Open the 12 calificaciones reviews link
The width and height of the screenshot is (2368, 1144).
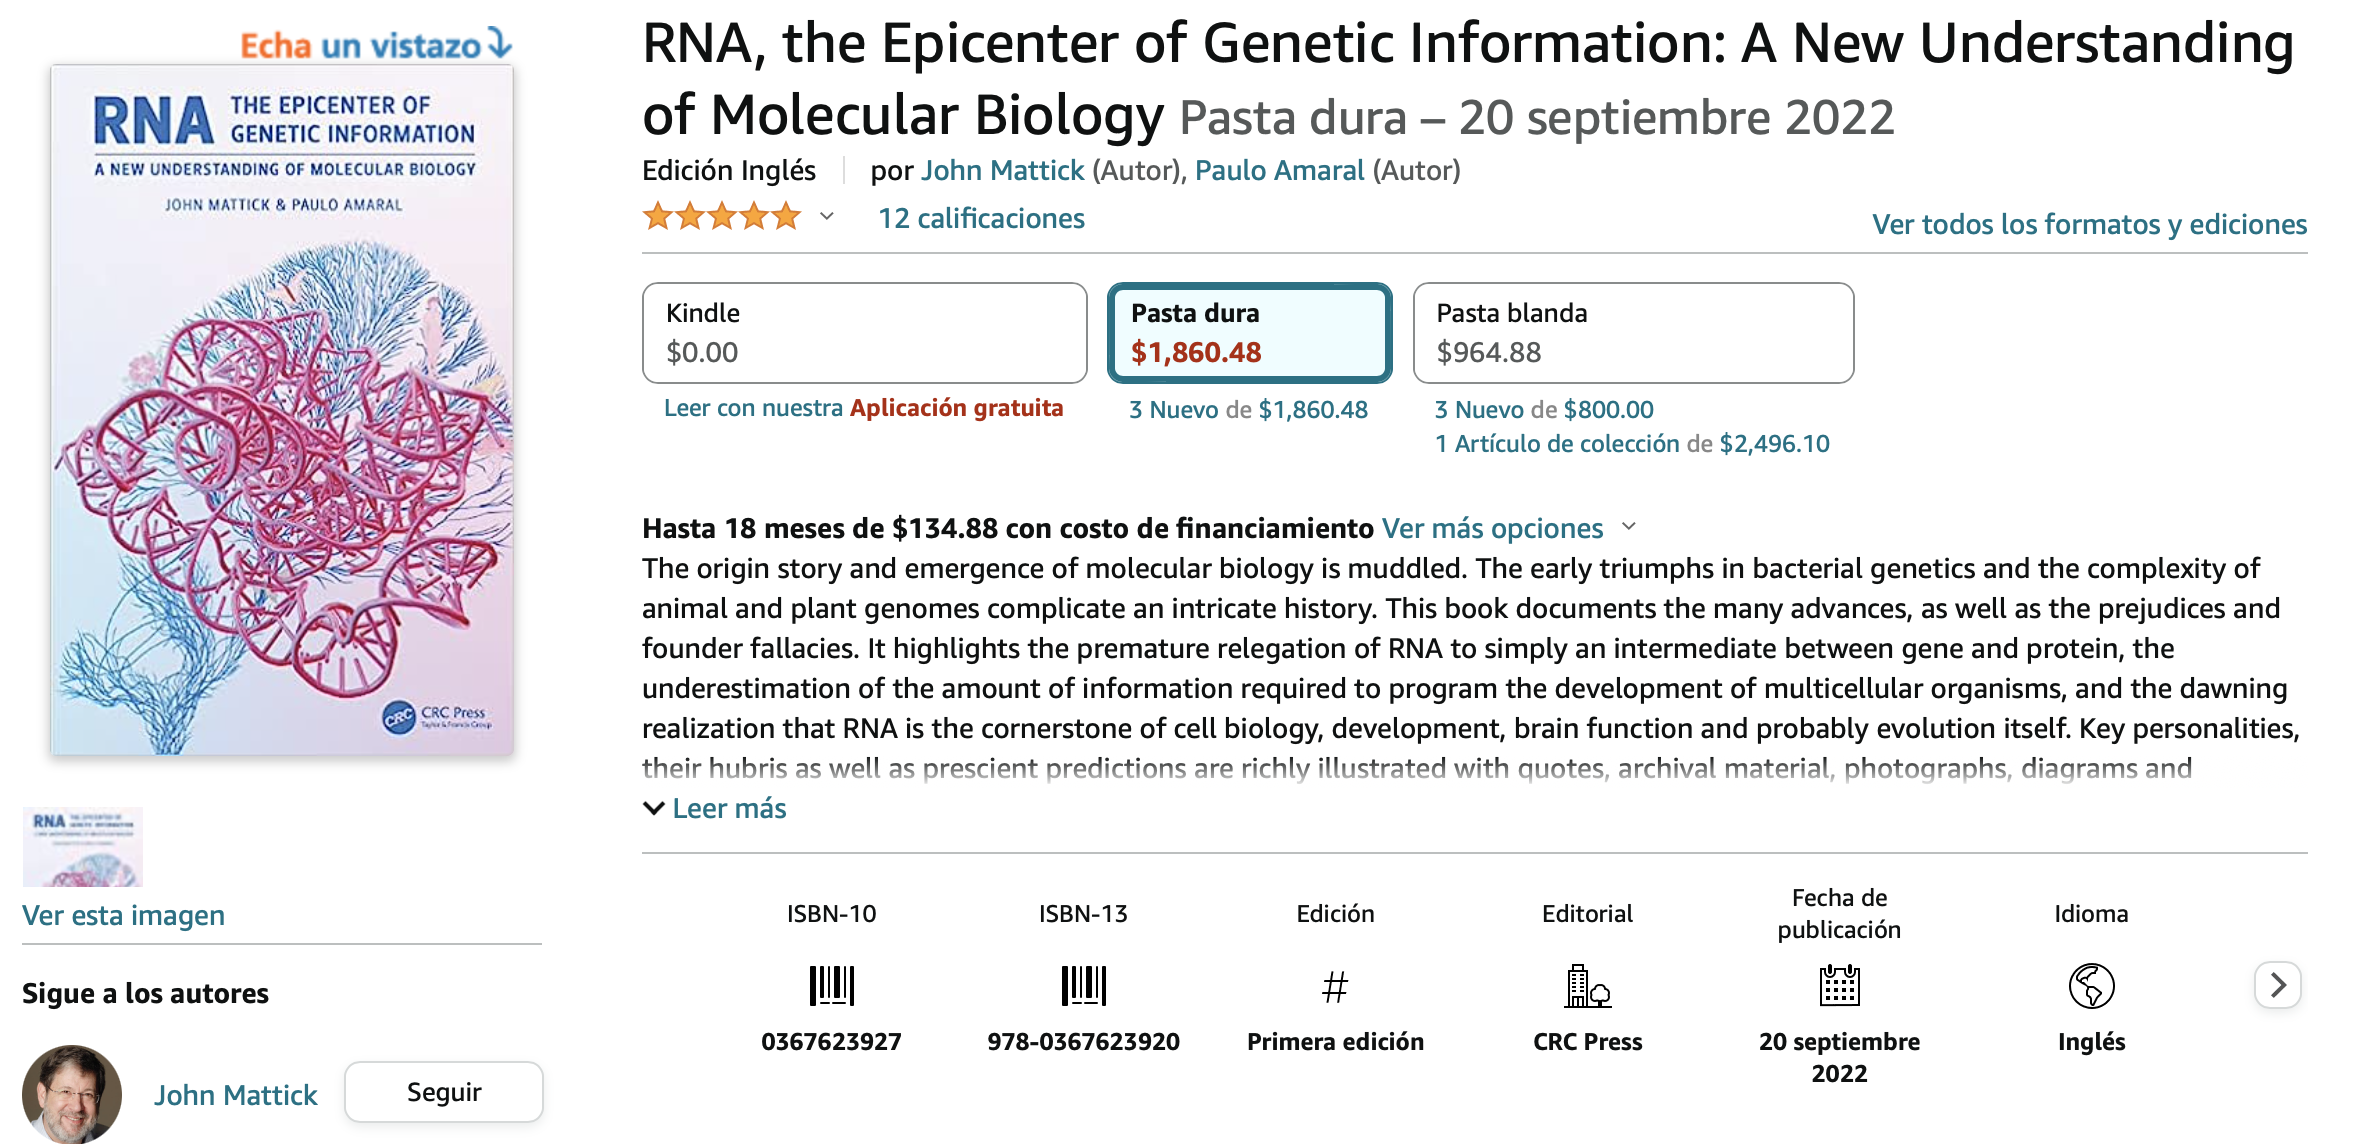pos(981,218)
